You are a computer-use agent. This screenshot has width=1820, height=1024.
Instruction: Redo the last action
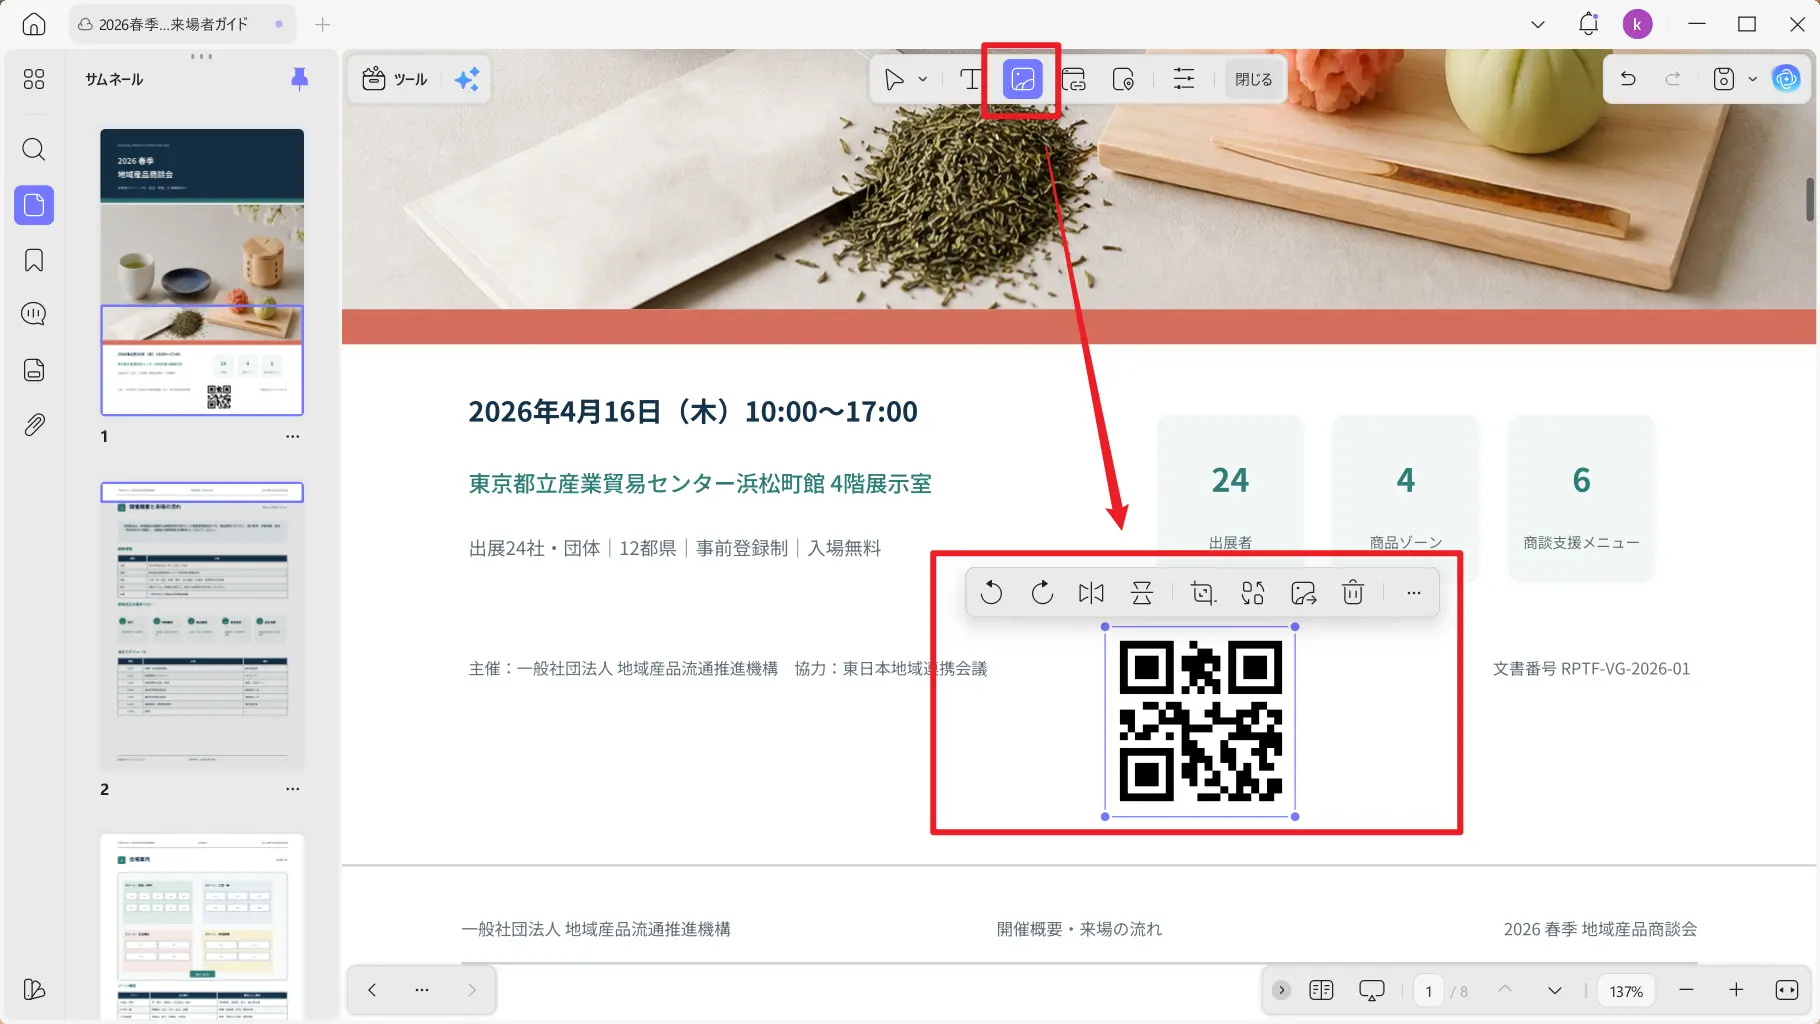pyautogui.click(x=1673, y=79)
